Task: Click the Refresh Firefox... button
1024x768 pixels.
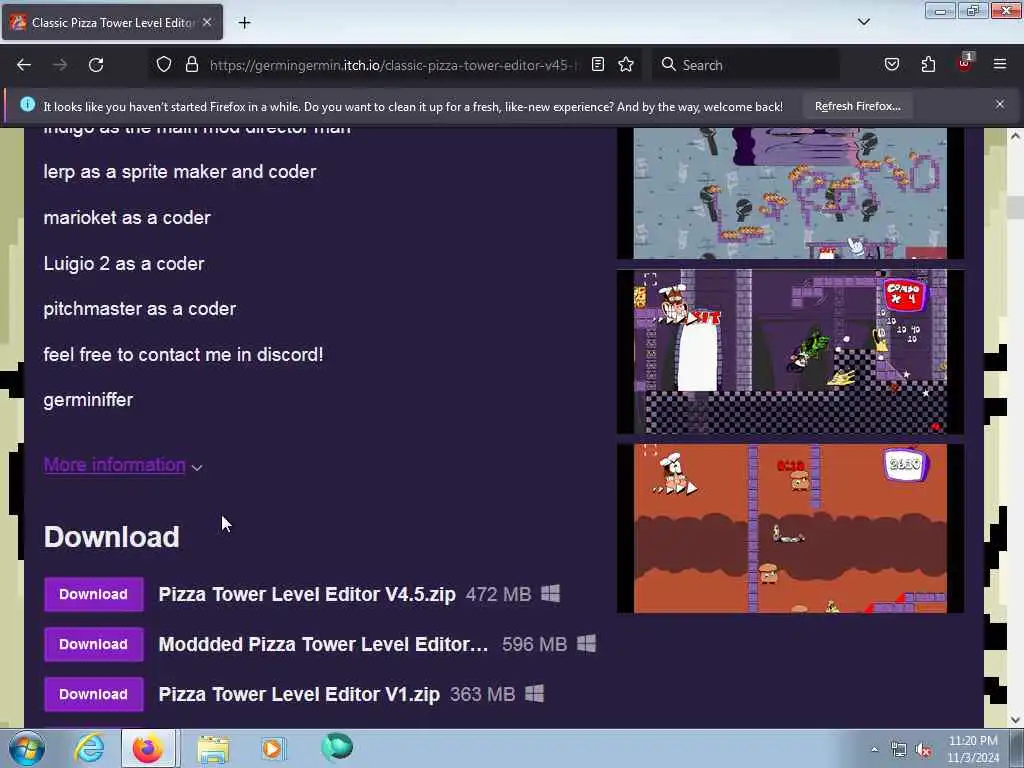Action: 857,106
